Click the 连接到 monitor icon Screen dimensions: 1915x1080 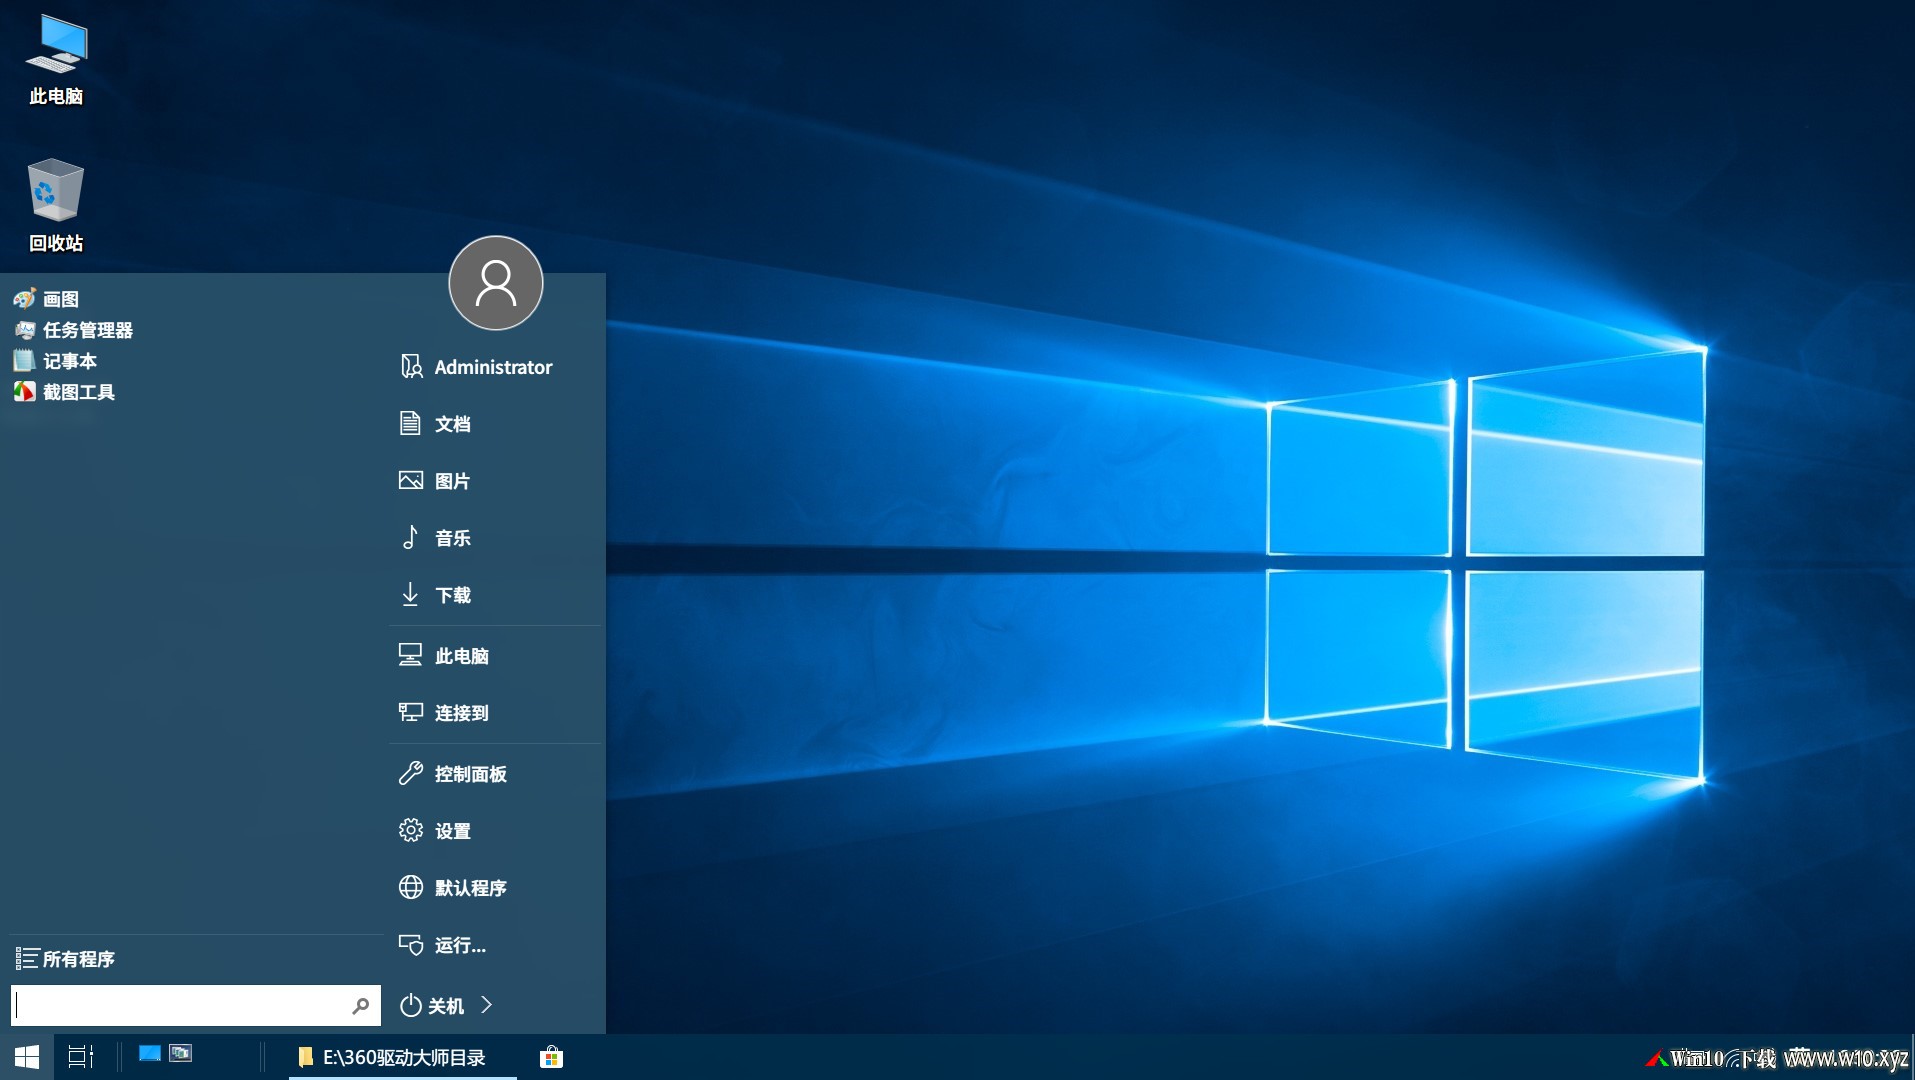410,712
